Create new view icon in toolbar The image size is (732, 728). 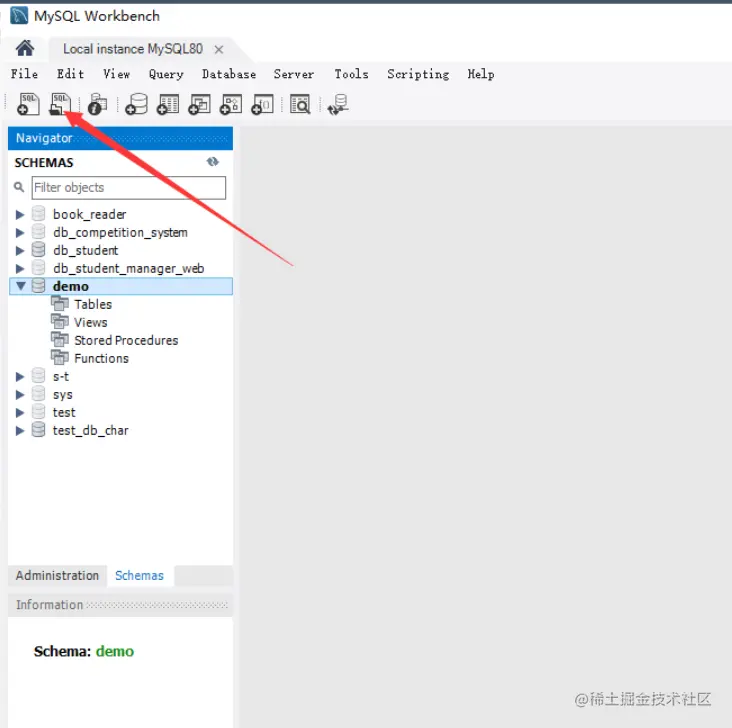point(199,104)
